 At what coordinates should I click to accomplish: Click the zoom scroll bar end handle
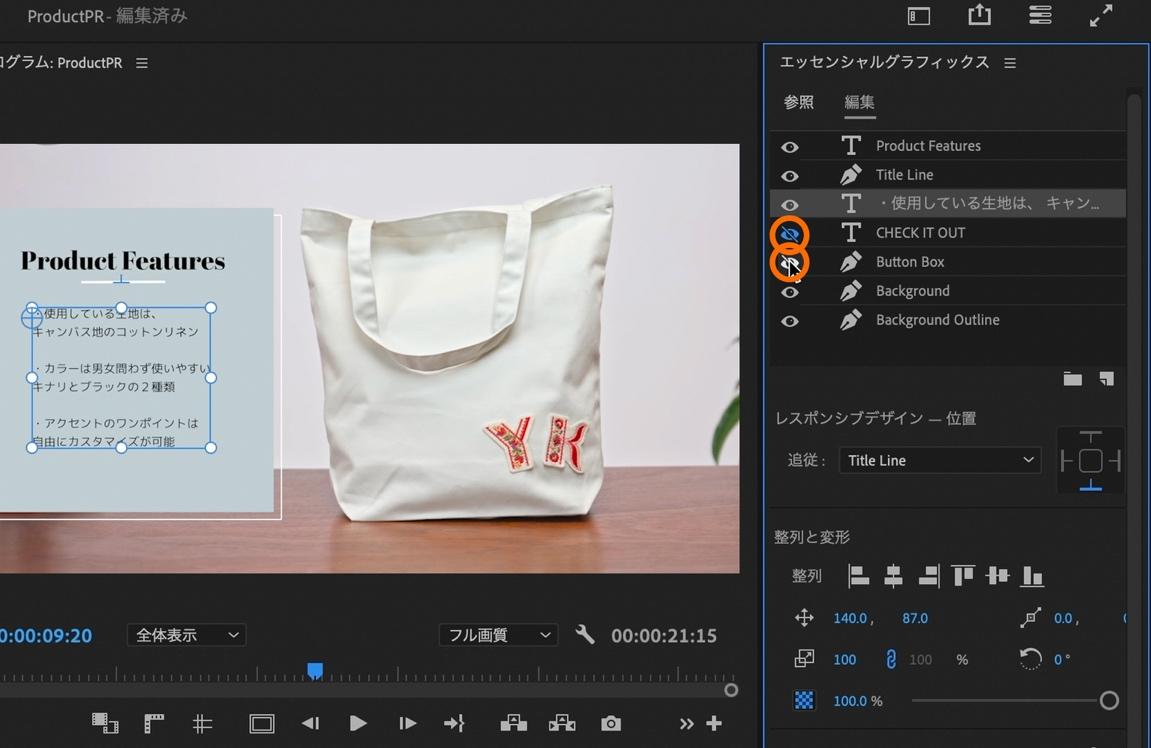point(731,690)
